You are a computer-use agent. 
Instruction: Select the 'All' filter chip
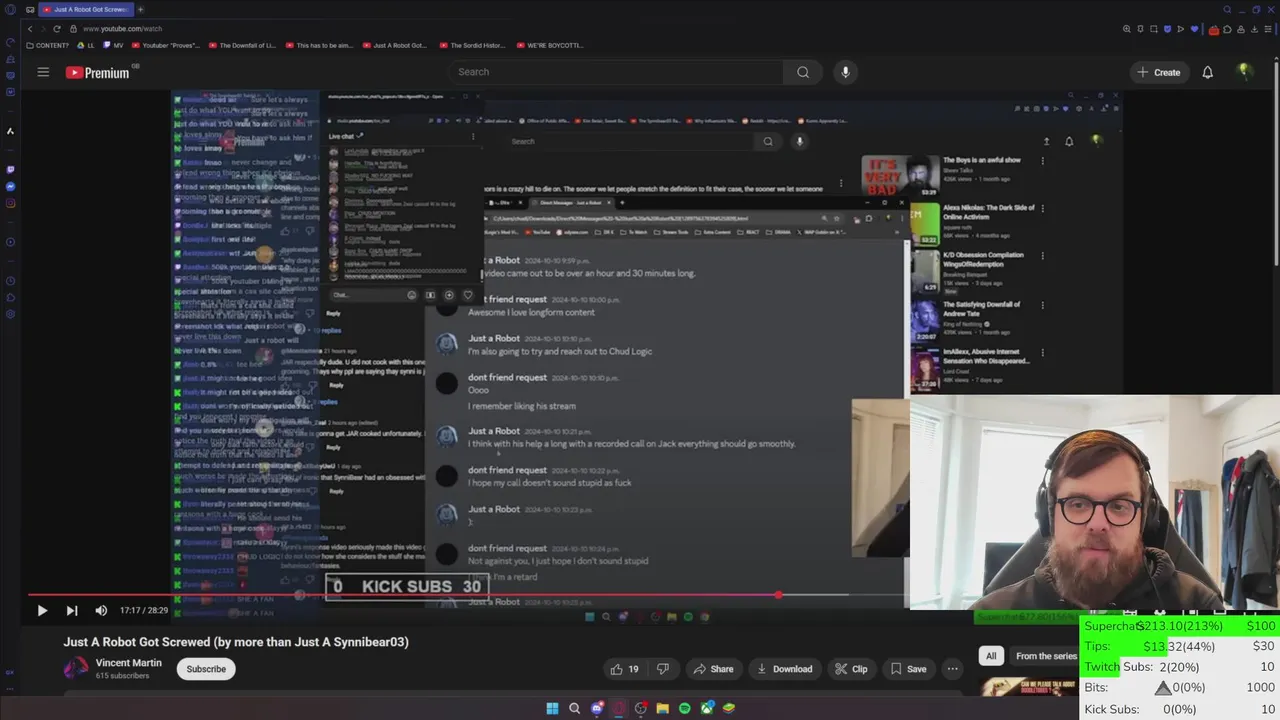991,656
